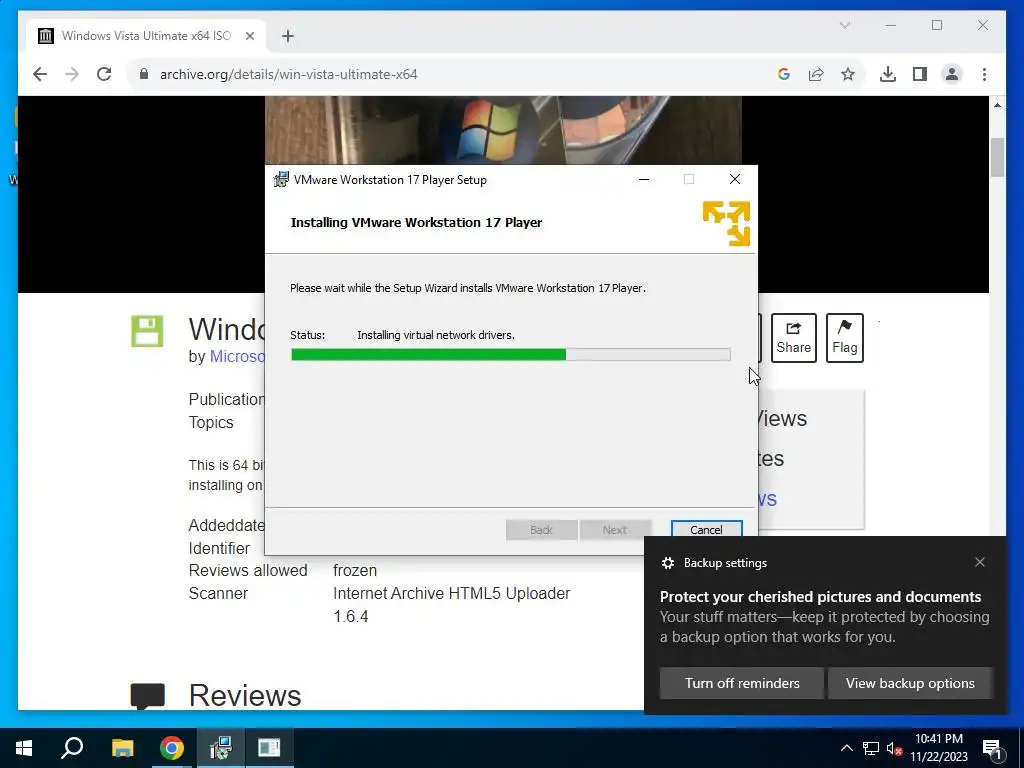Screen dimensions: 1024x768
Task: Reload the archive.org page
Action: click(x=104, y=74)
